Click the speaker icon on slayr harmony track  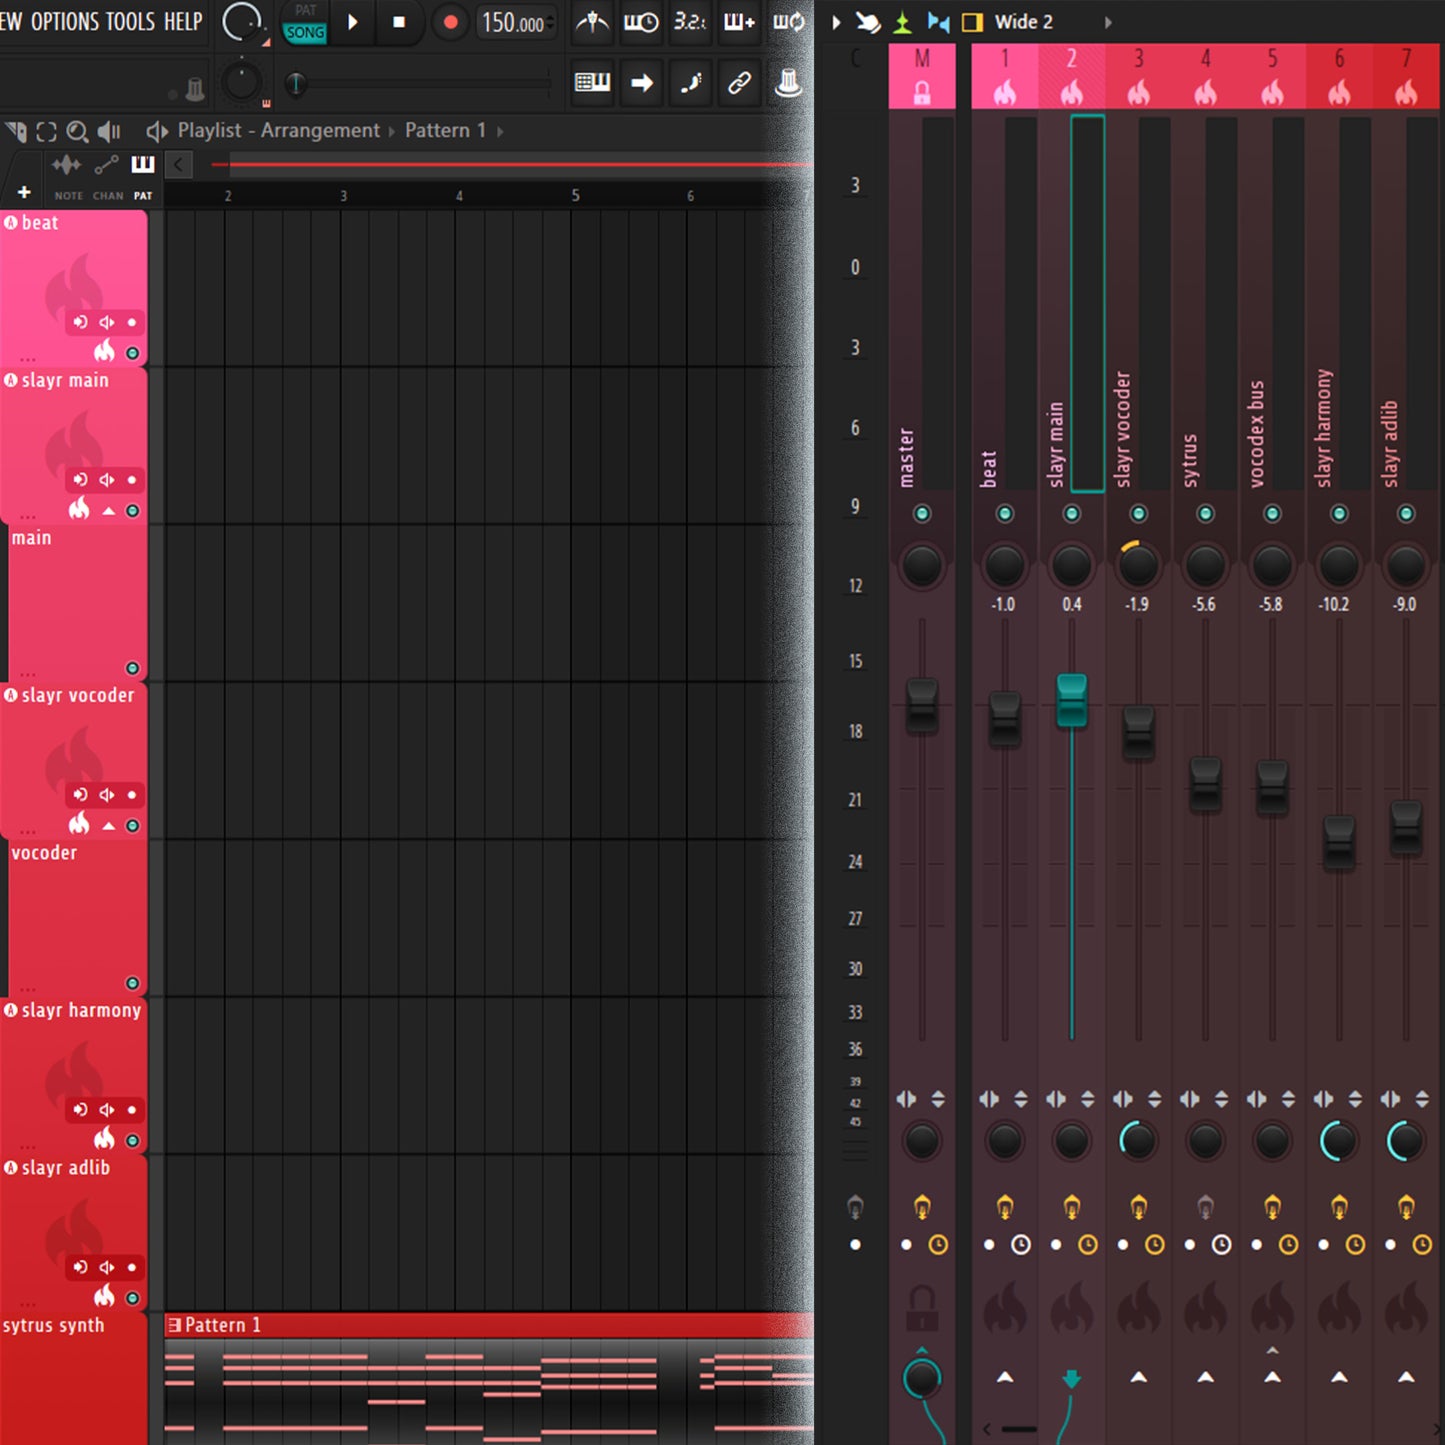click(106, 1110)
